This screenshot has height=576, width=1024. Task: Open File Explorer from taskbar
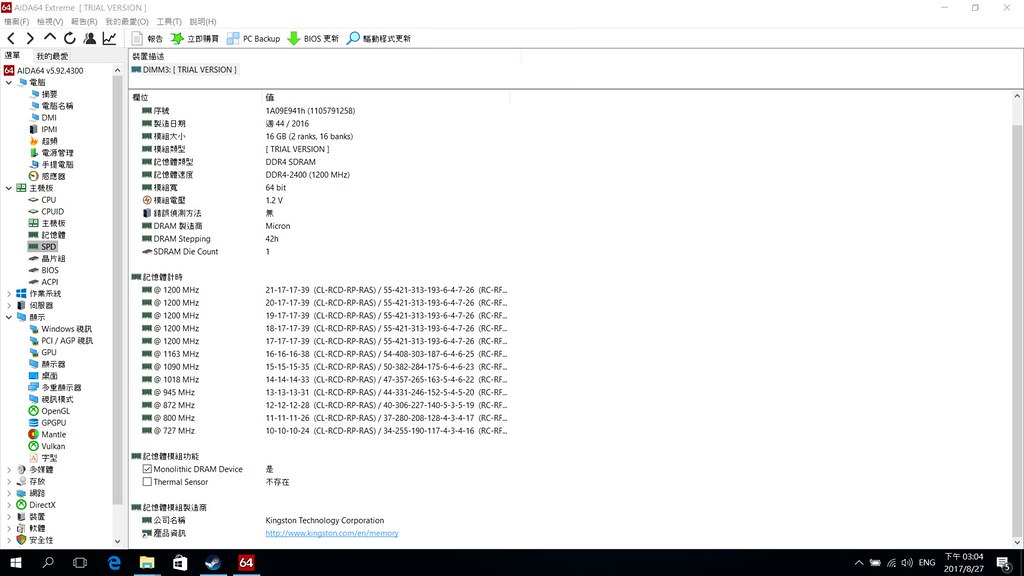(147, 562)
